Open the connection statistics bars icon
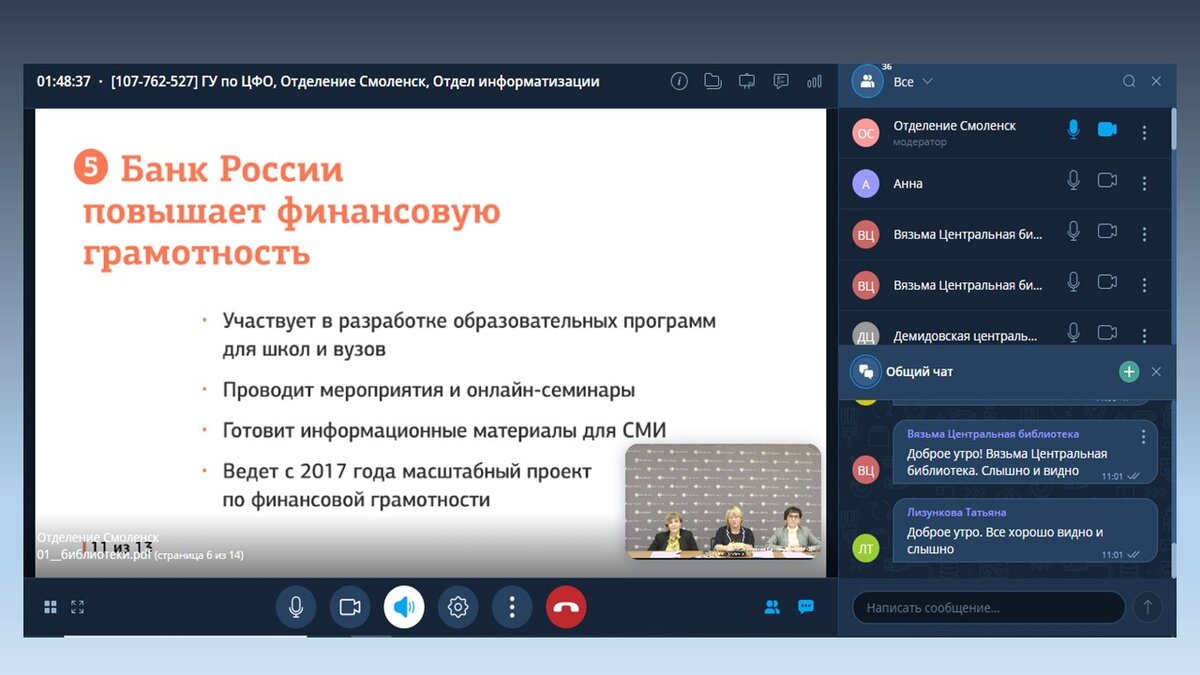This screenshot has height=675, width=1200. [x=814, y=81]
